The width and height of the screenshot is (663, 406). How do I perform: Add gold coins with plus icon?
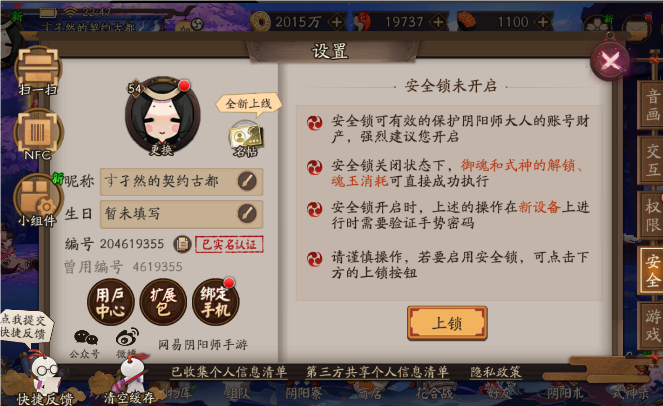click(337, 22)
